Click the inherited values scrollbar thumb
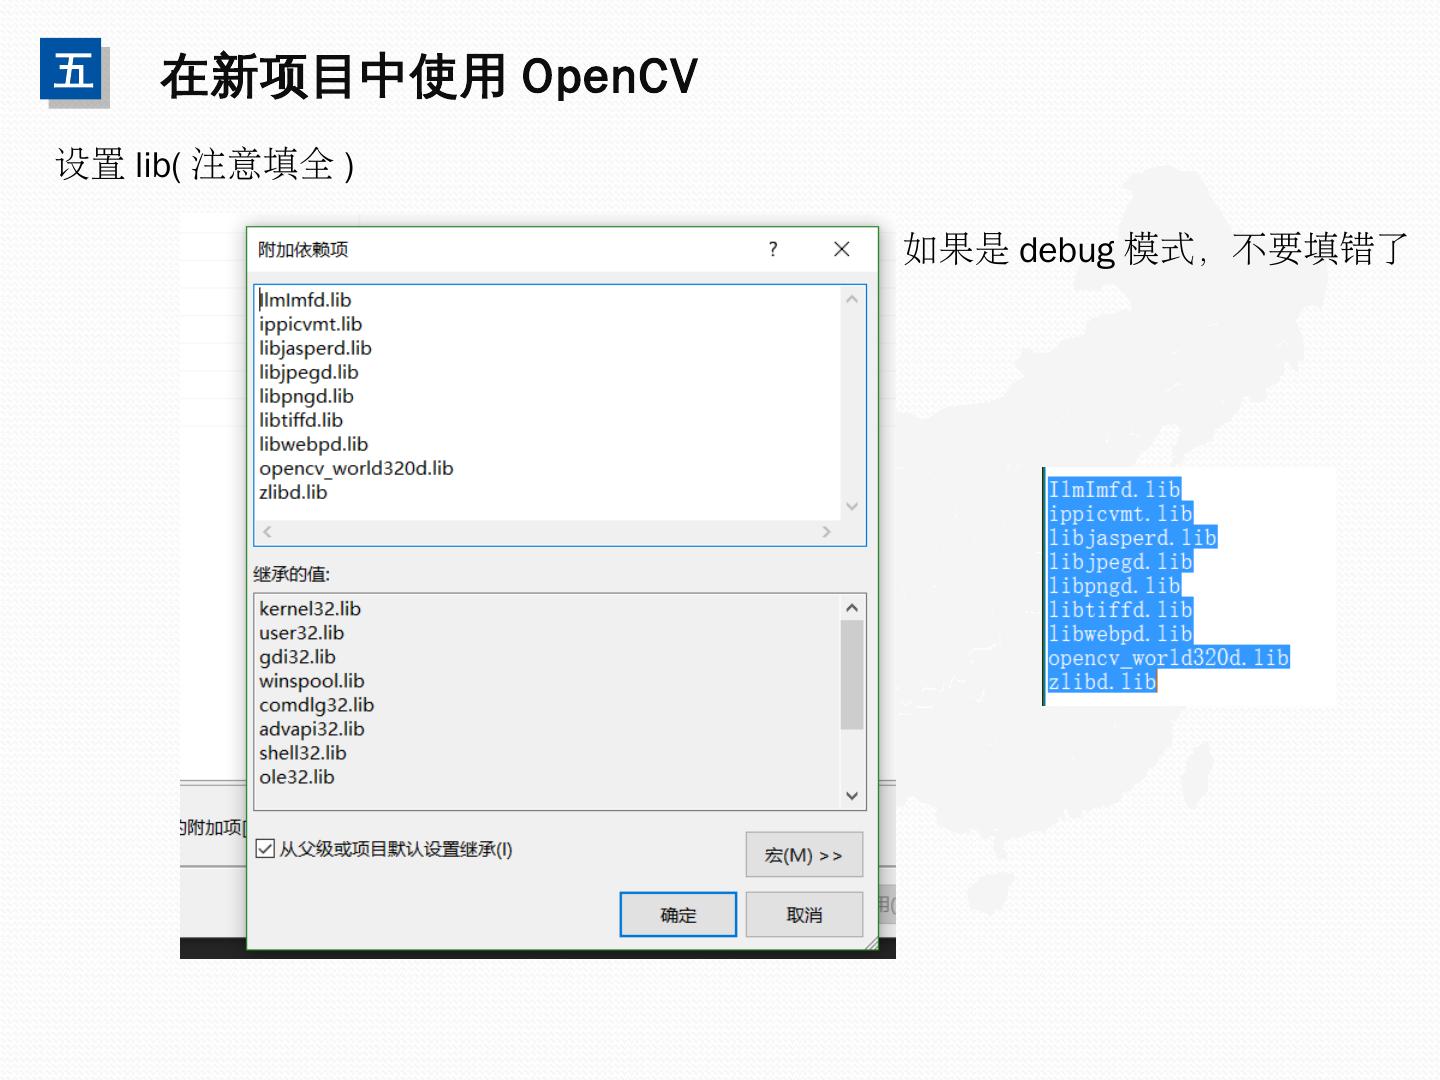The image size is (1440, 1080). [852, 675]
